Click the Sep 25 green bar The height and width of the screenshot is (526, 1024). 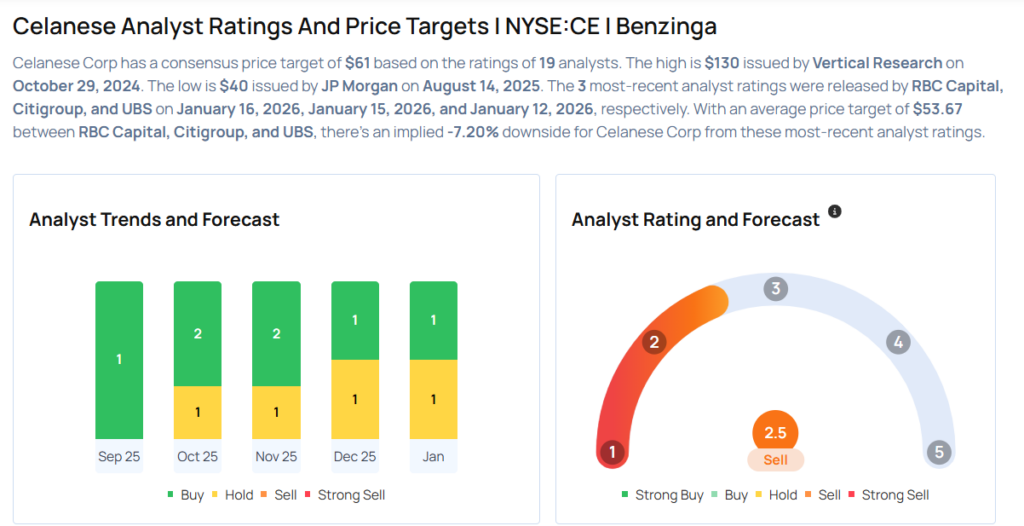(x=119, y=360)
